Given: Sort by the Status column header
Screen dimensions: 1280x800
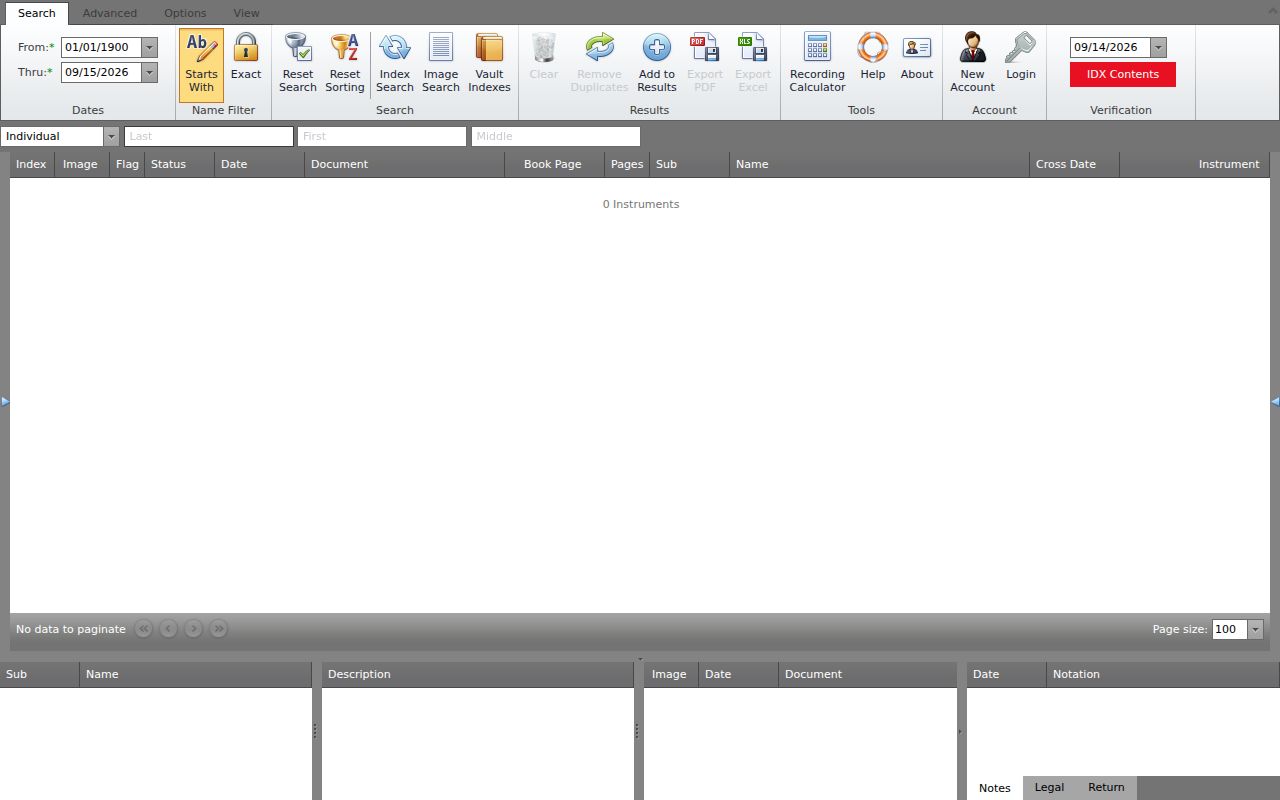Looking at the screenshot, I should [x=180, y=164].
